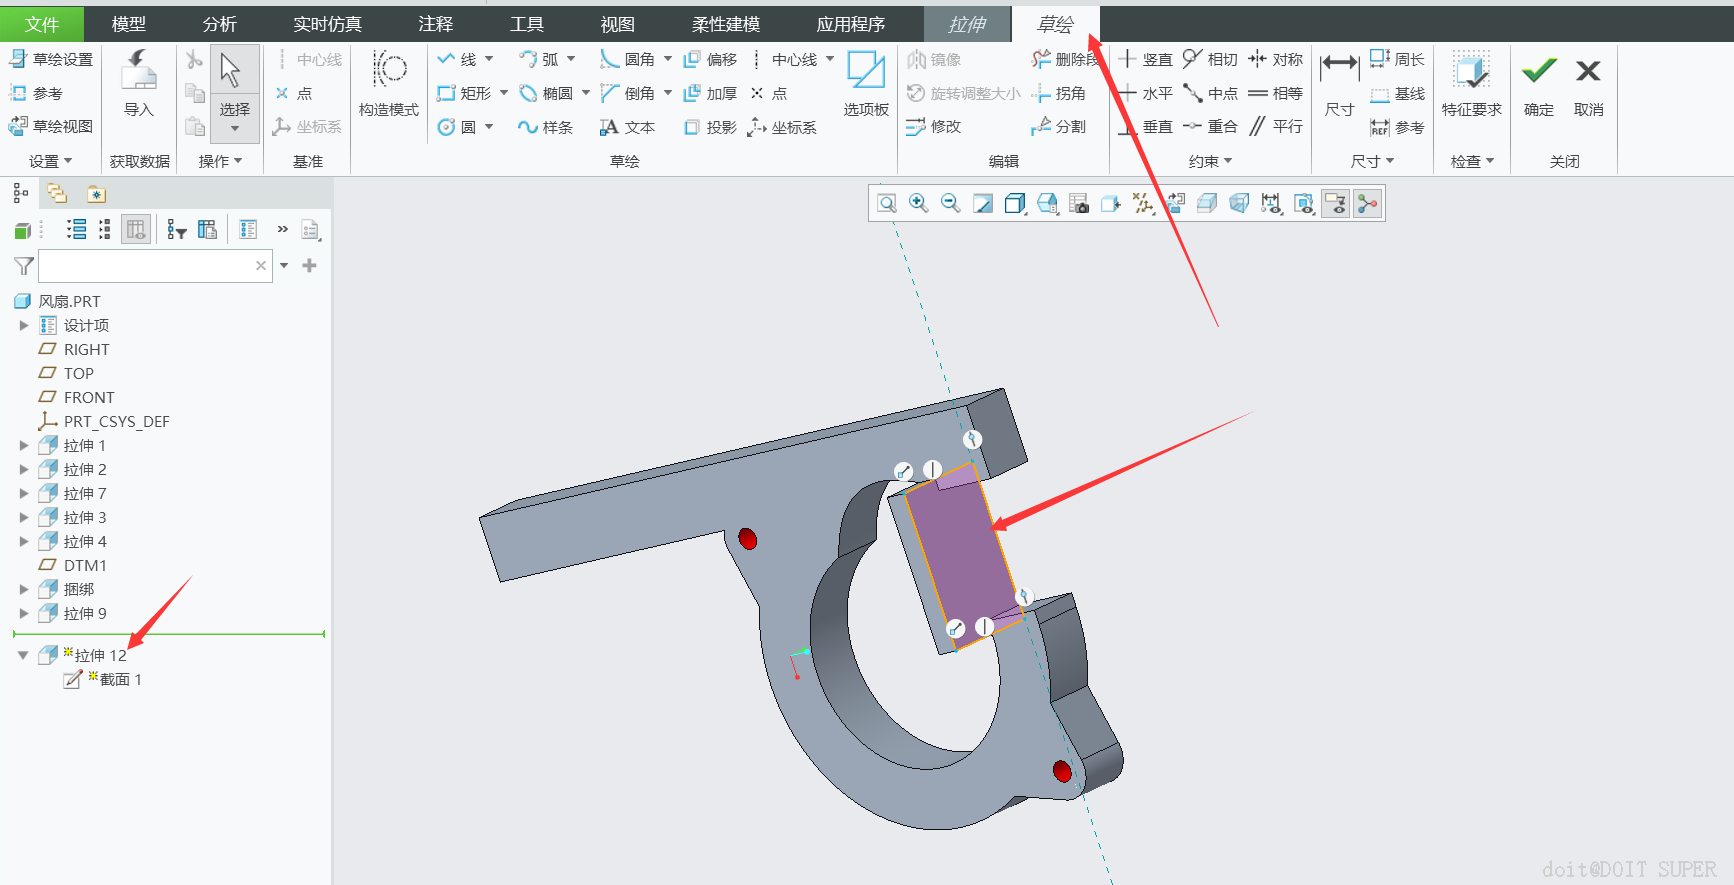Apply the 竖直 vertical constraint
The width and height of the screenshot is (1734, 885).
1145,59
